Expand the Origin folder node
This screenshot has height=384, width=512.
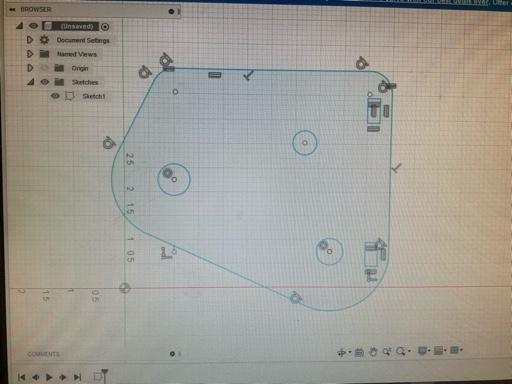point(30,68)
